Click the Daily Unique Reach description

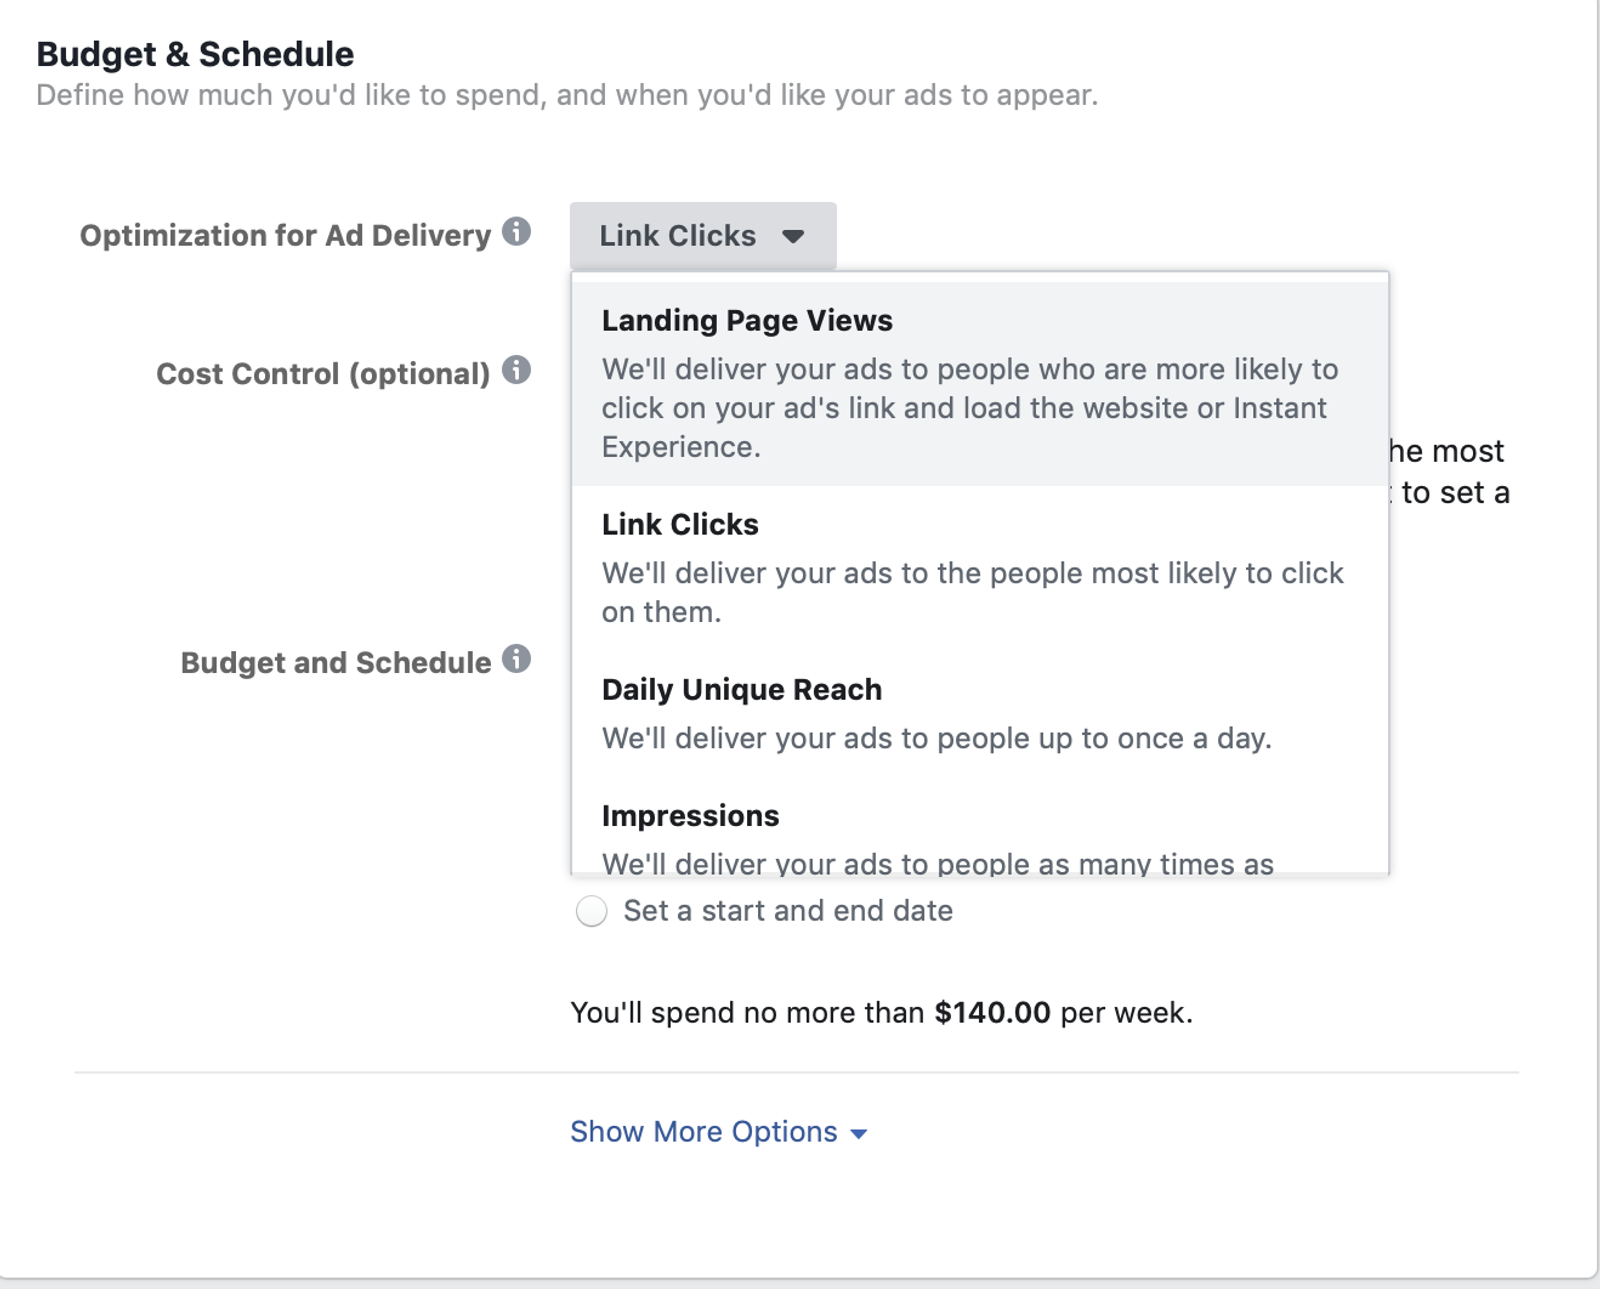[x=937, y=738]
